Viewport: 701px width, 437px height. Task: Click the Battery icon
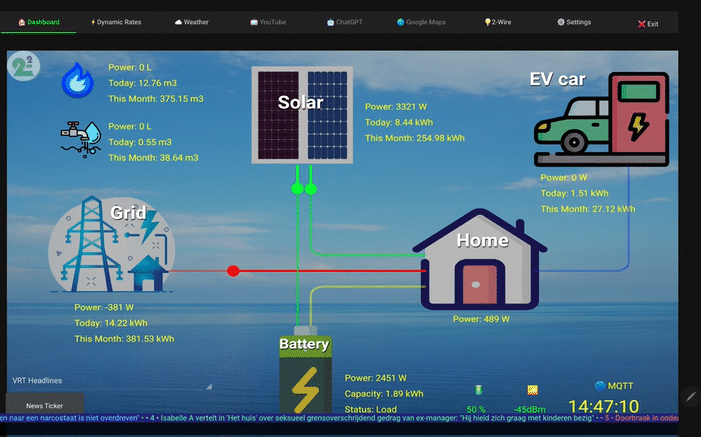(x=304, y=385)
